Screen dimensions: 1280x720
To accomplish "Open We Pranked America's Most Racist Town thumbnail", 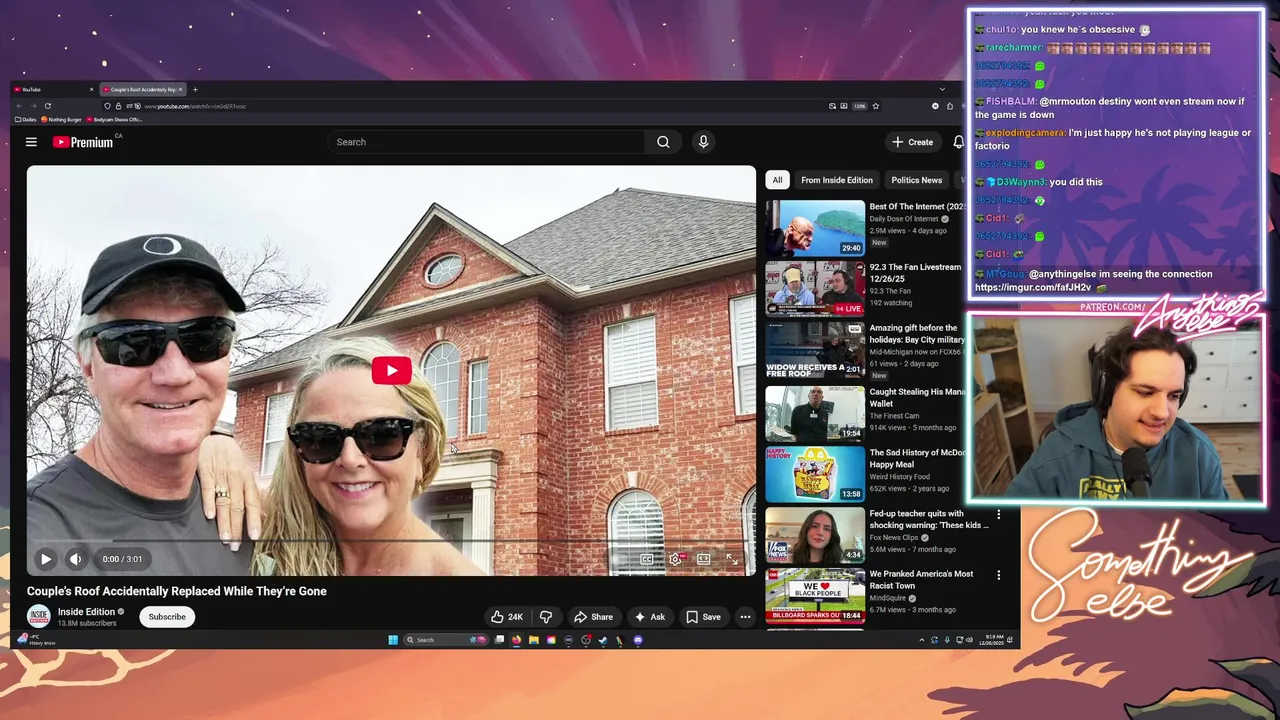I will 815,595.
